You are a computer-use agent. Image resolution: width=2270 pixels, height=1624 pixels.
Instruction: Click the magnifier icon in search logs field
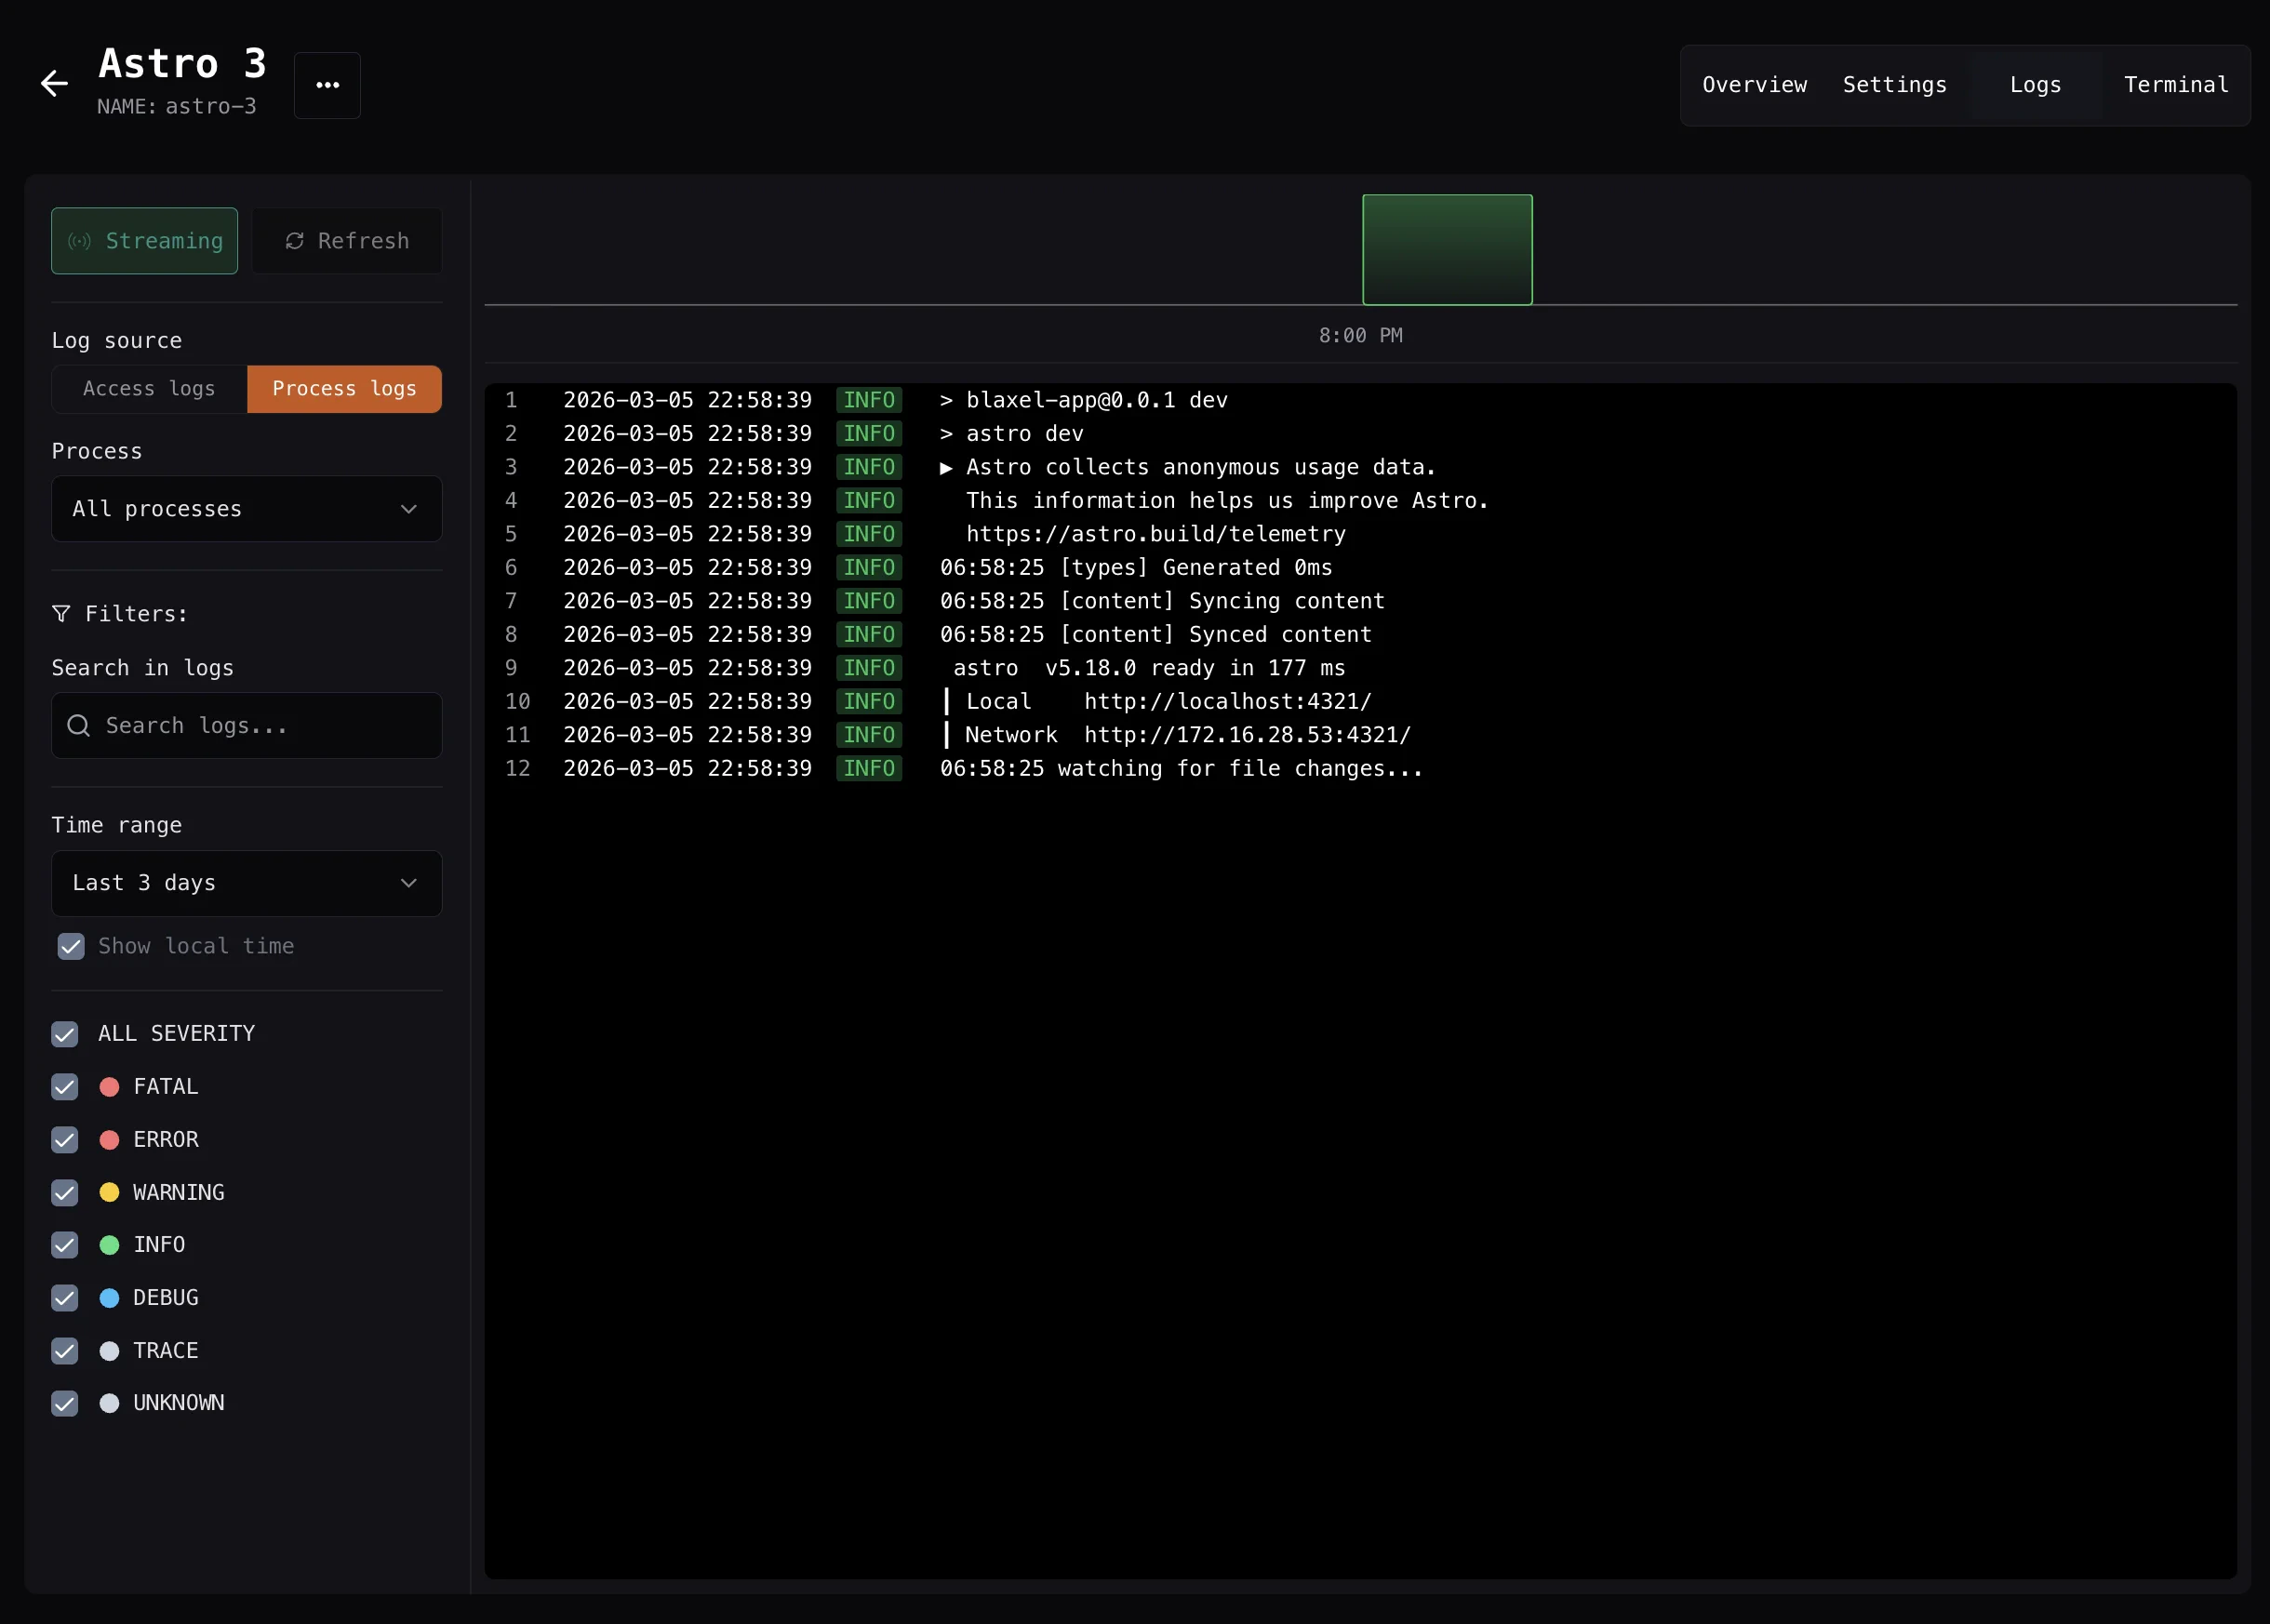point(78,725)
